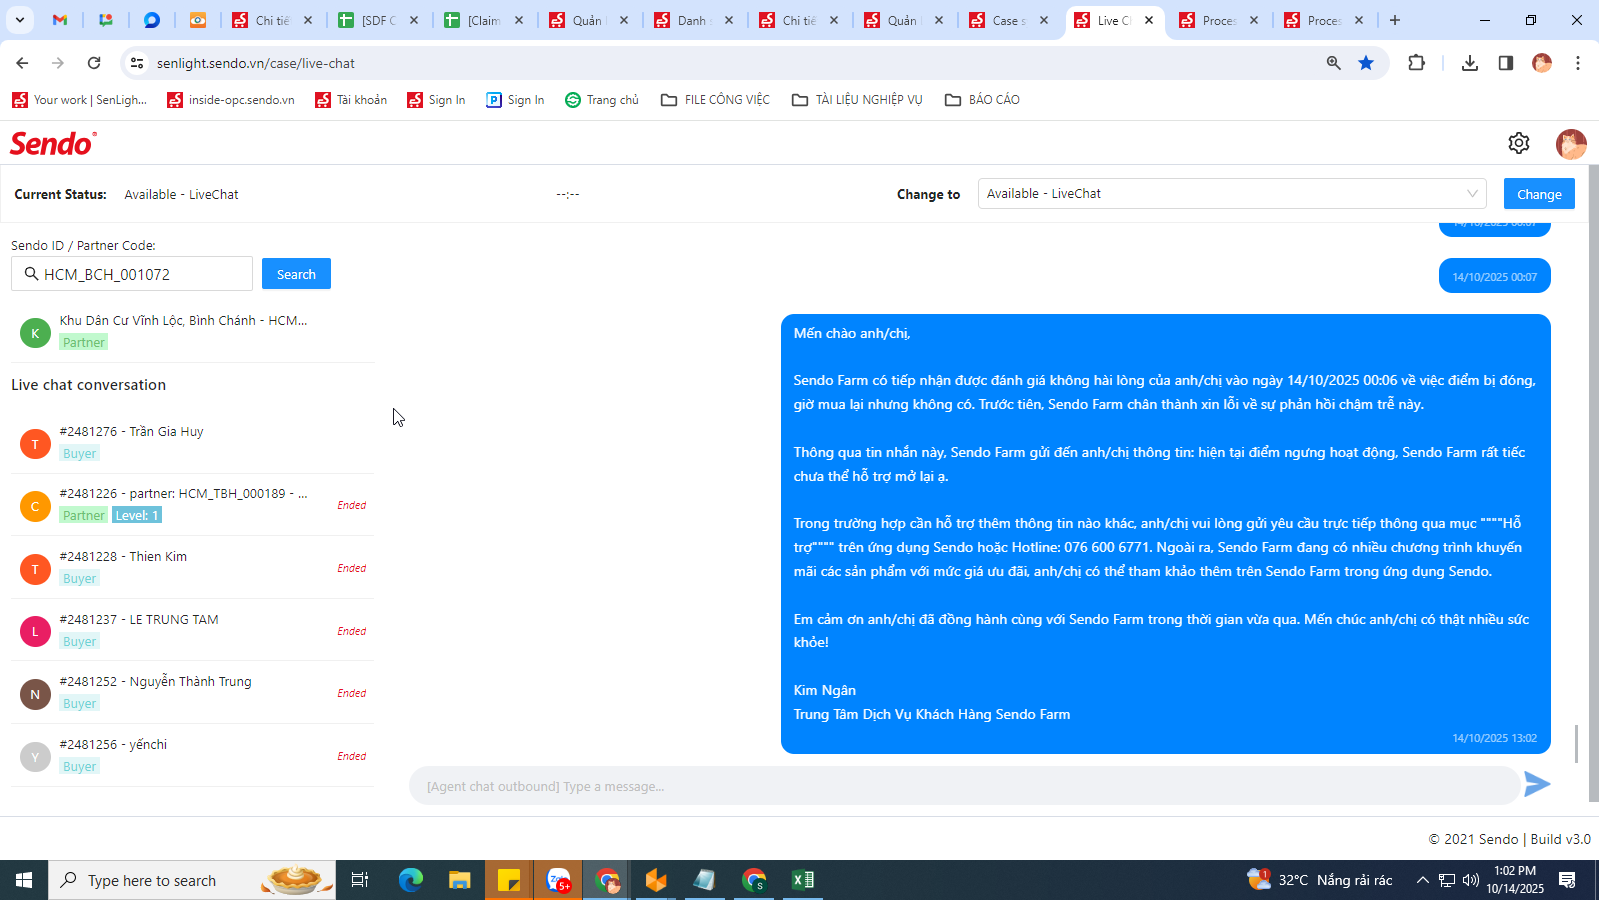1599x900 pixels.
Task: Switch to the Case tab
Action: [1009, 20]
